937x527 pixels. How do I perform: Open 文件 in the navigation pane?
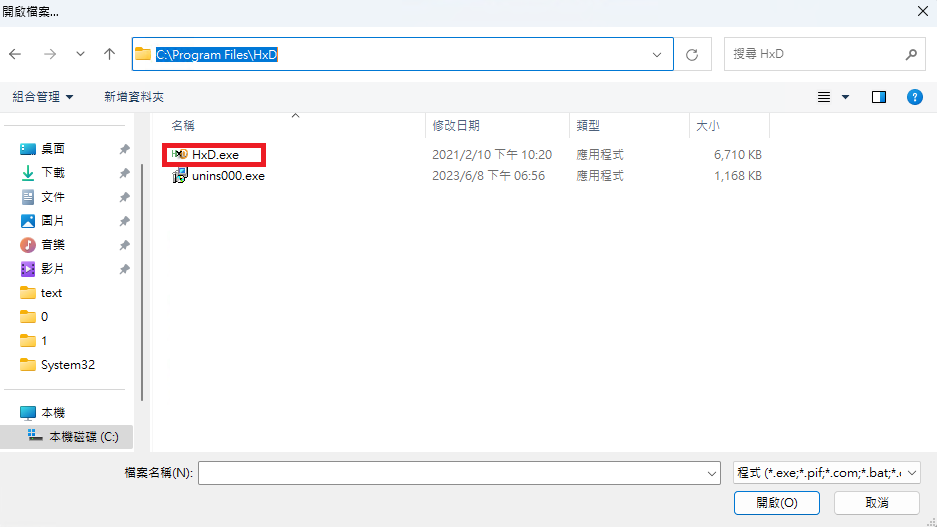point(53,197)
